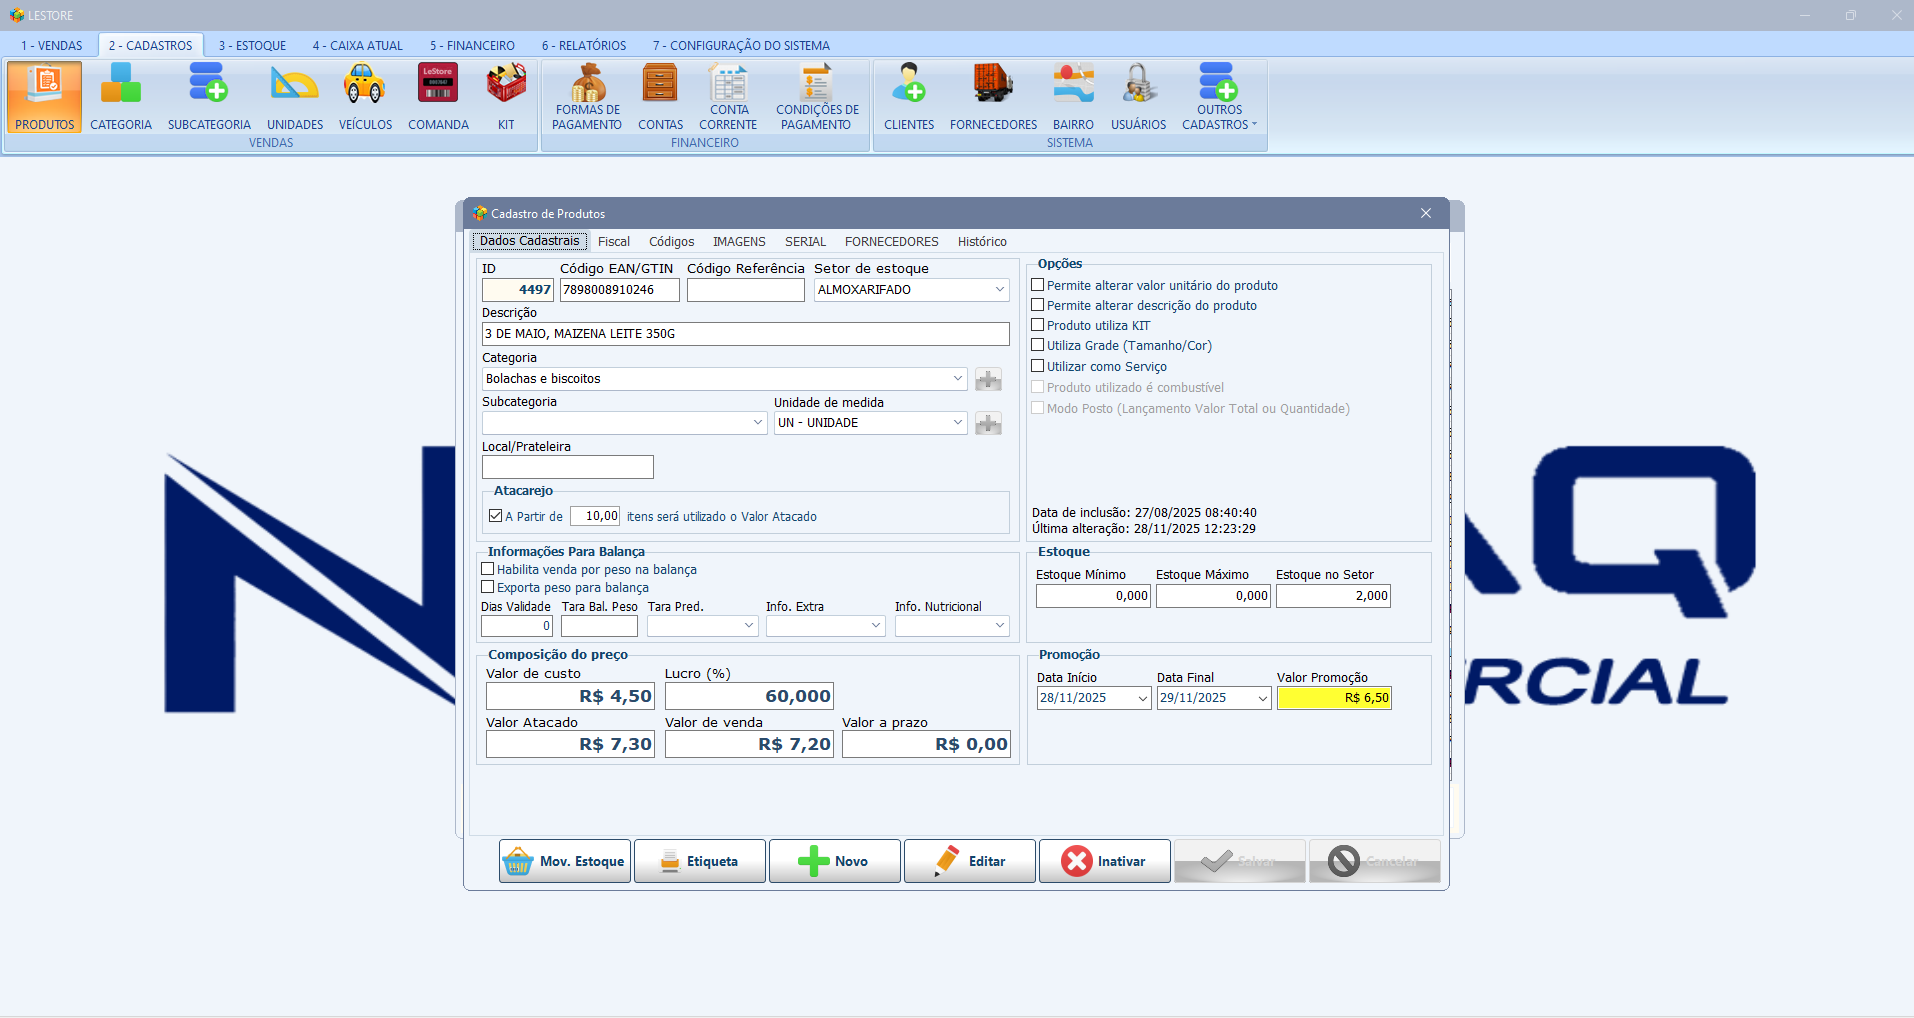Viewport: 1914px width, 1018px height.
Task: Open the Unidade de medida dropdown
Action: (957, 422)
